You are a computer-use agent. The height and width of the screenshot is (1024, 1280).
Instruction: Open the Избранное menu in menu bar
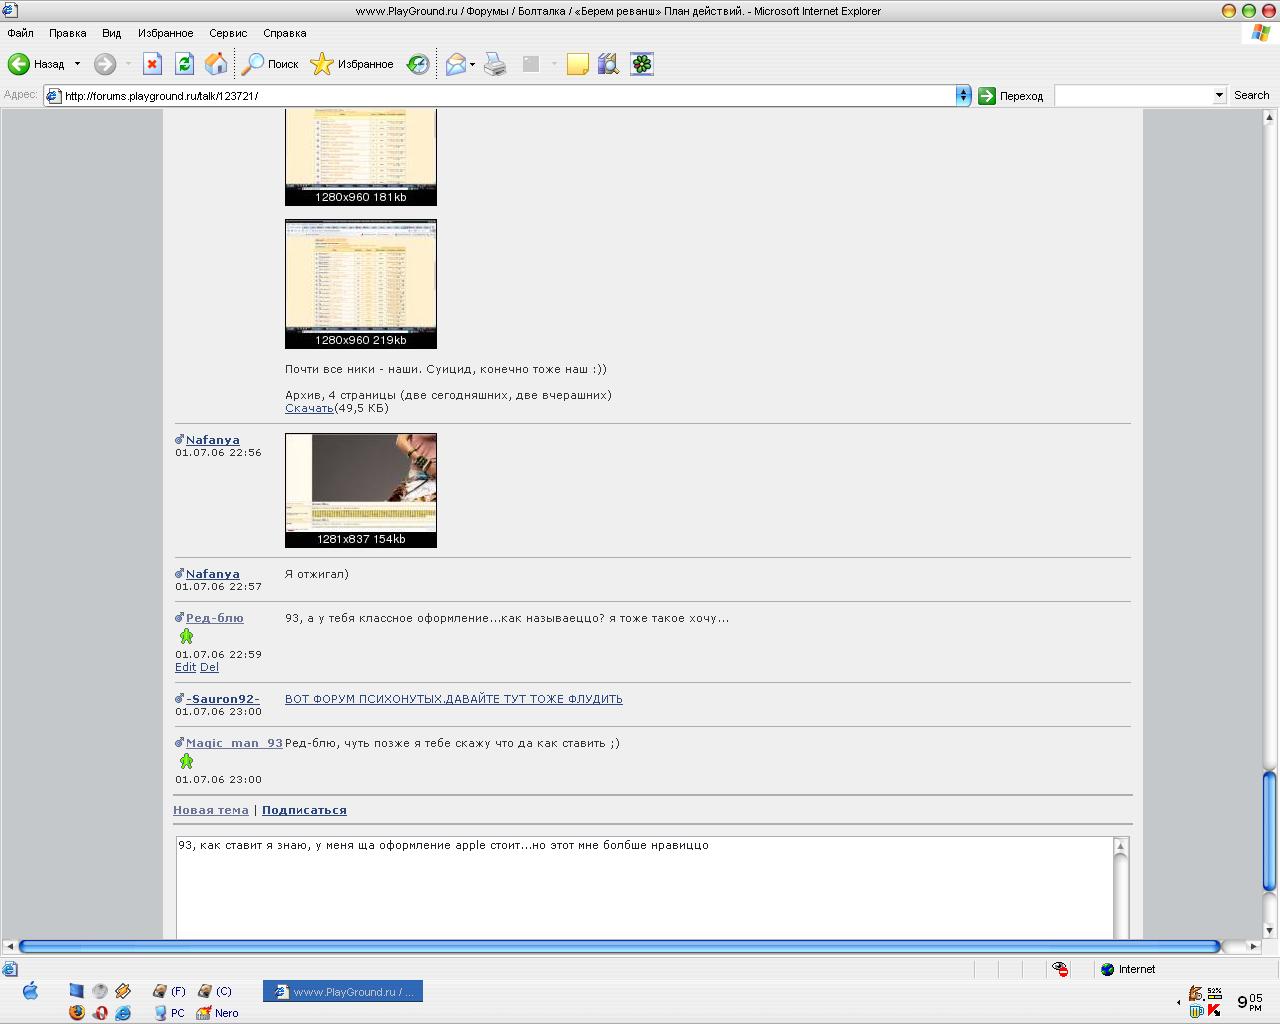pos(165,33)
